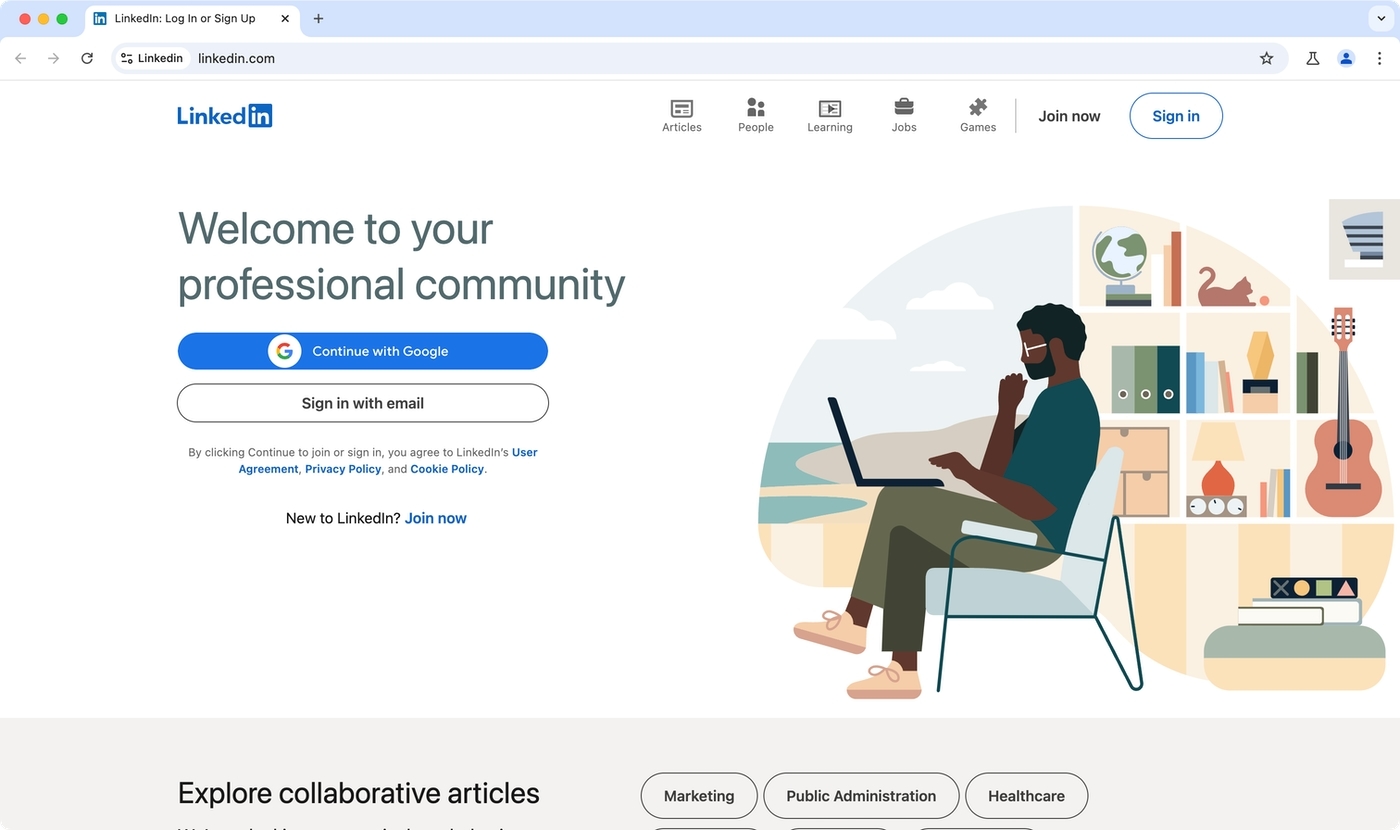The width and height of the screenshot is (1400, 830).
Task: Click Join now in the header
Action: (x=1069, y=116)
